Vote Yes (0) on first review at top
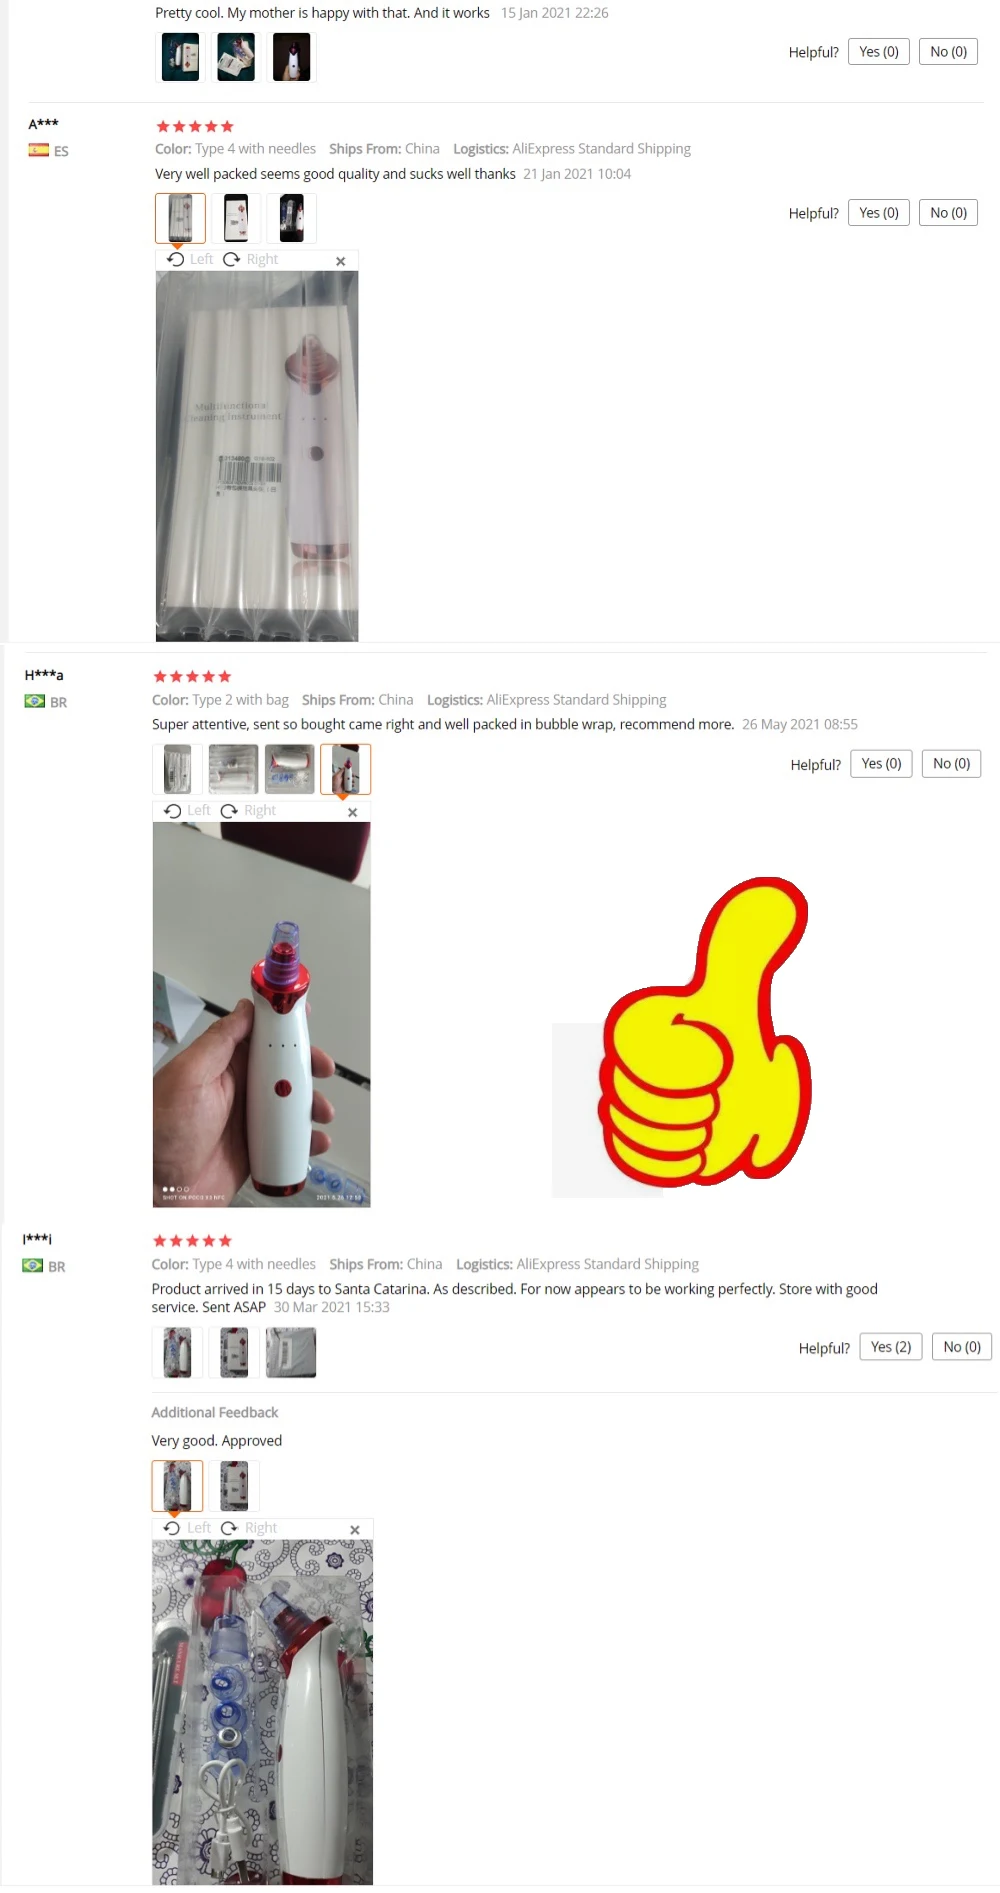This screenshot has height=1893, width=1000. click(x=879, y=52)
